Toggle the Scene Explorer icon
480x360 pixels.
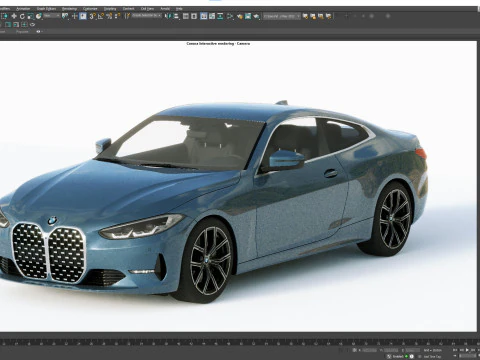(186, 16)
